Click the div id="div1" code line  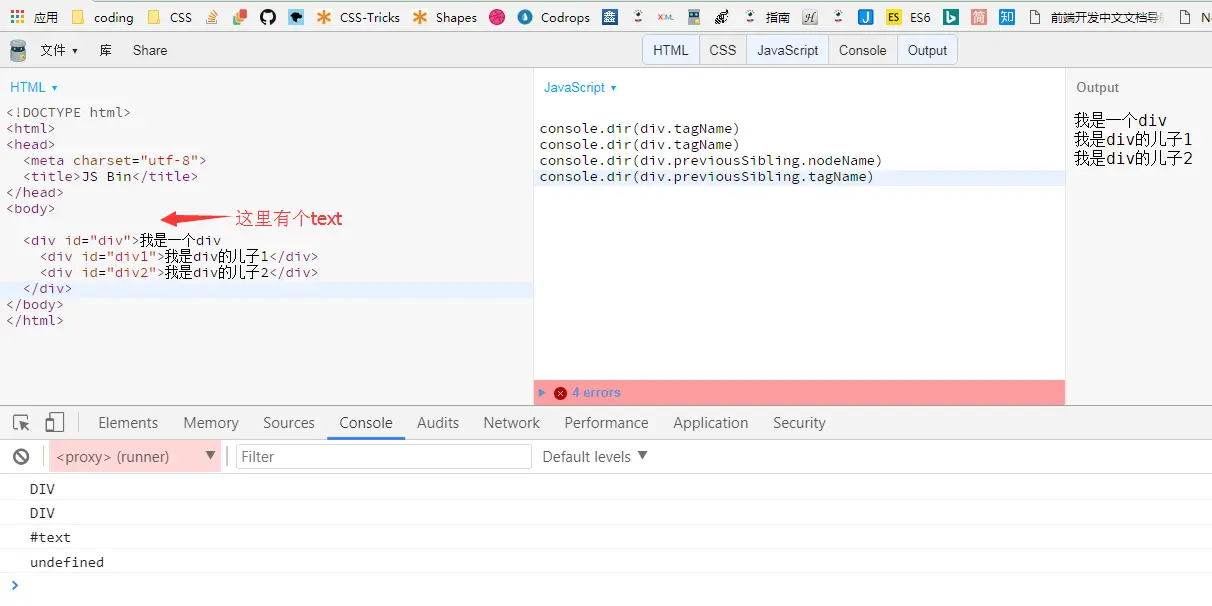(x=179, y=257)
